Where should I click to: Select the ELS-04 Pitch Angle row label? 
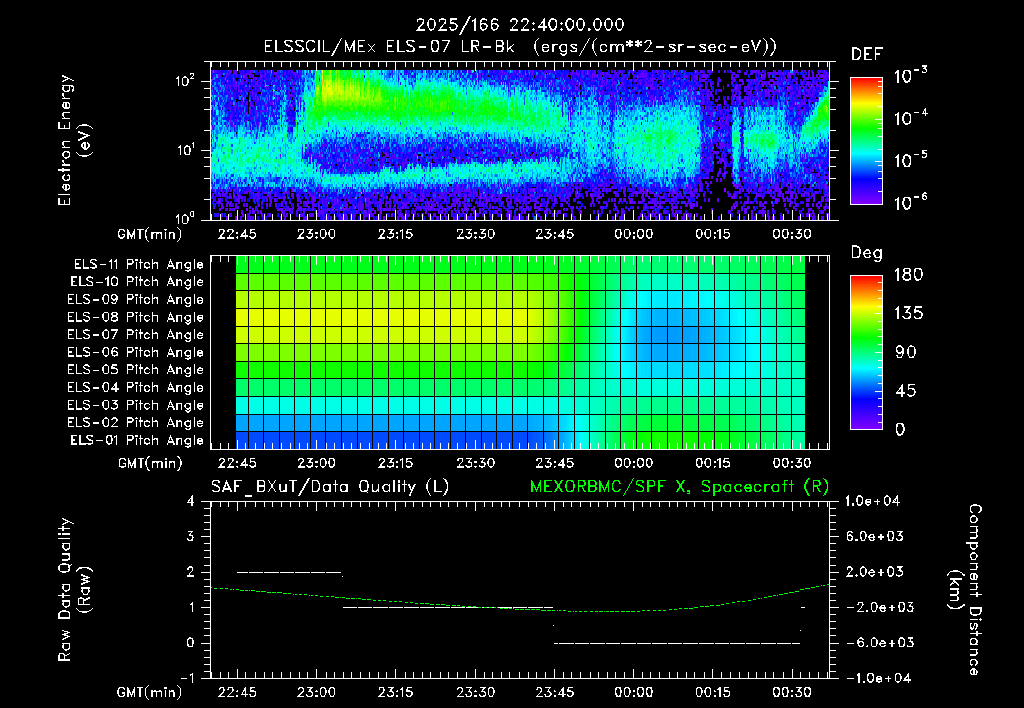click(x=135, y=387)
